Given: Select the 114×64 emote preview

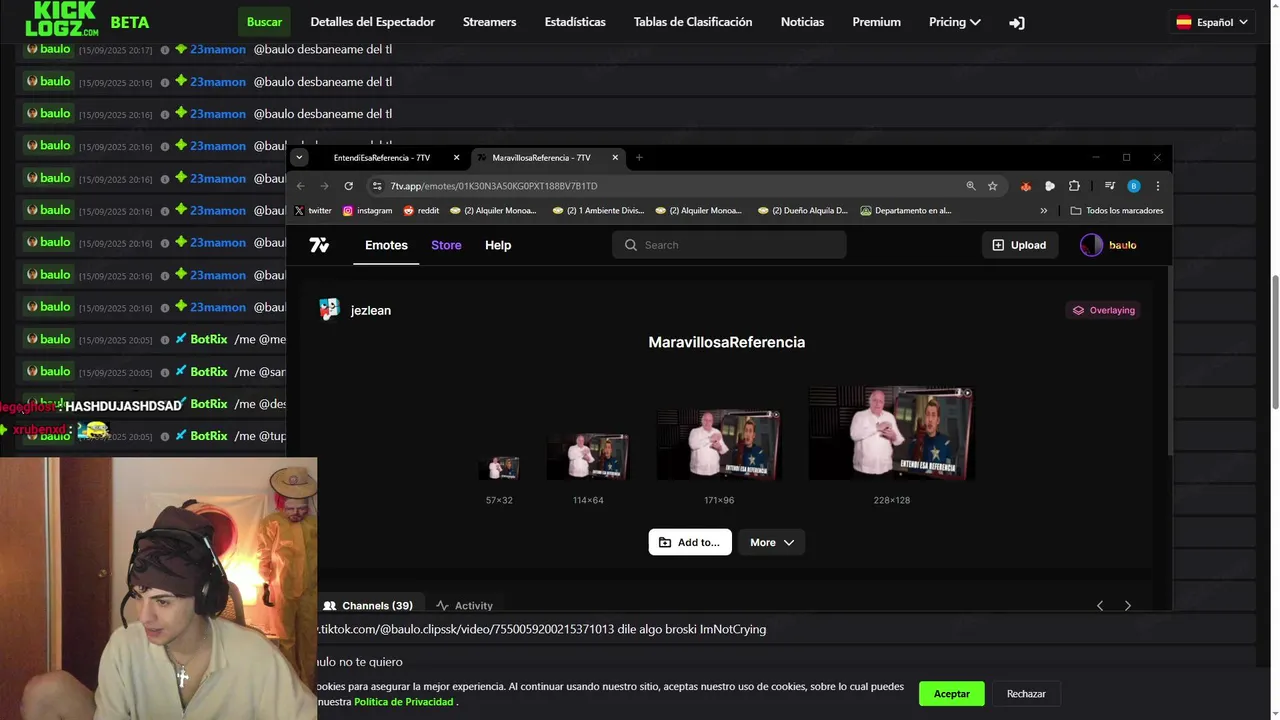Looking at the screenshot, I should tap(588, 456).
